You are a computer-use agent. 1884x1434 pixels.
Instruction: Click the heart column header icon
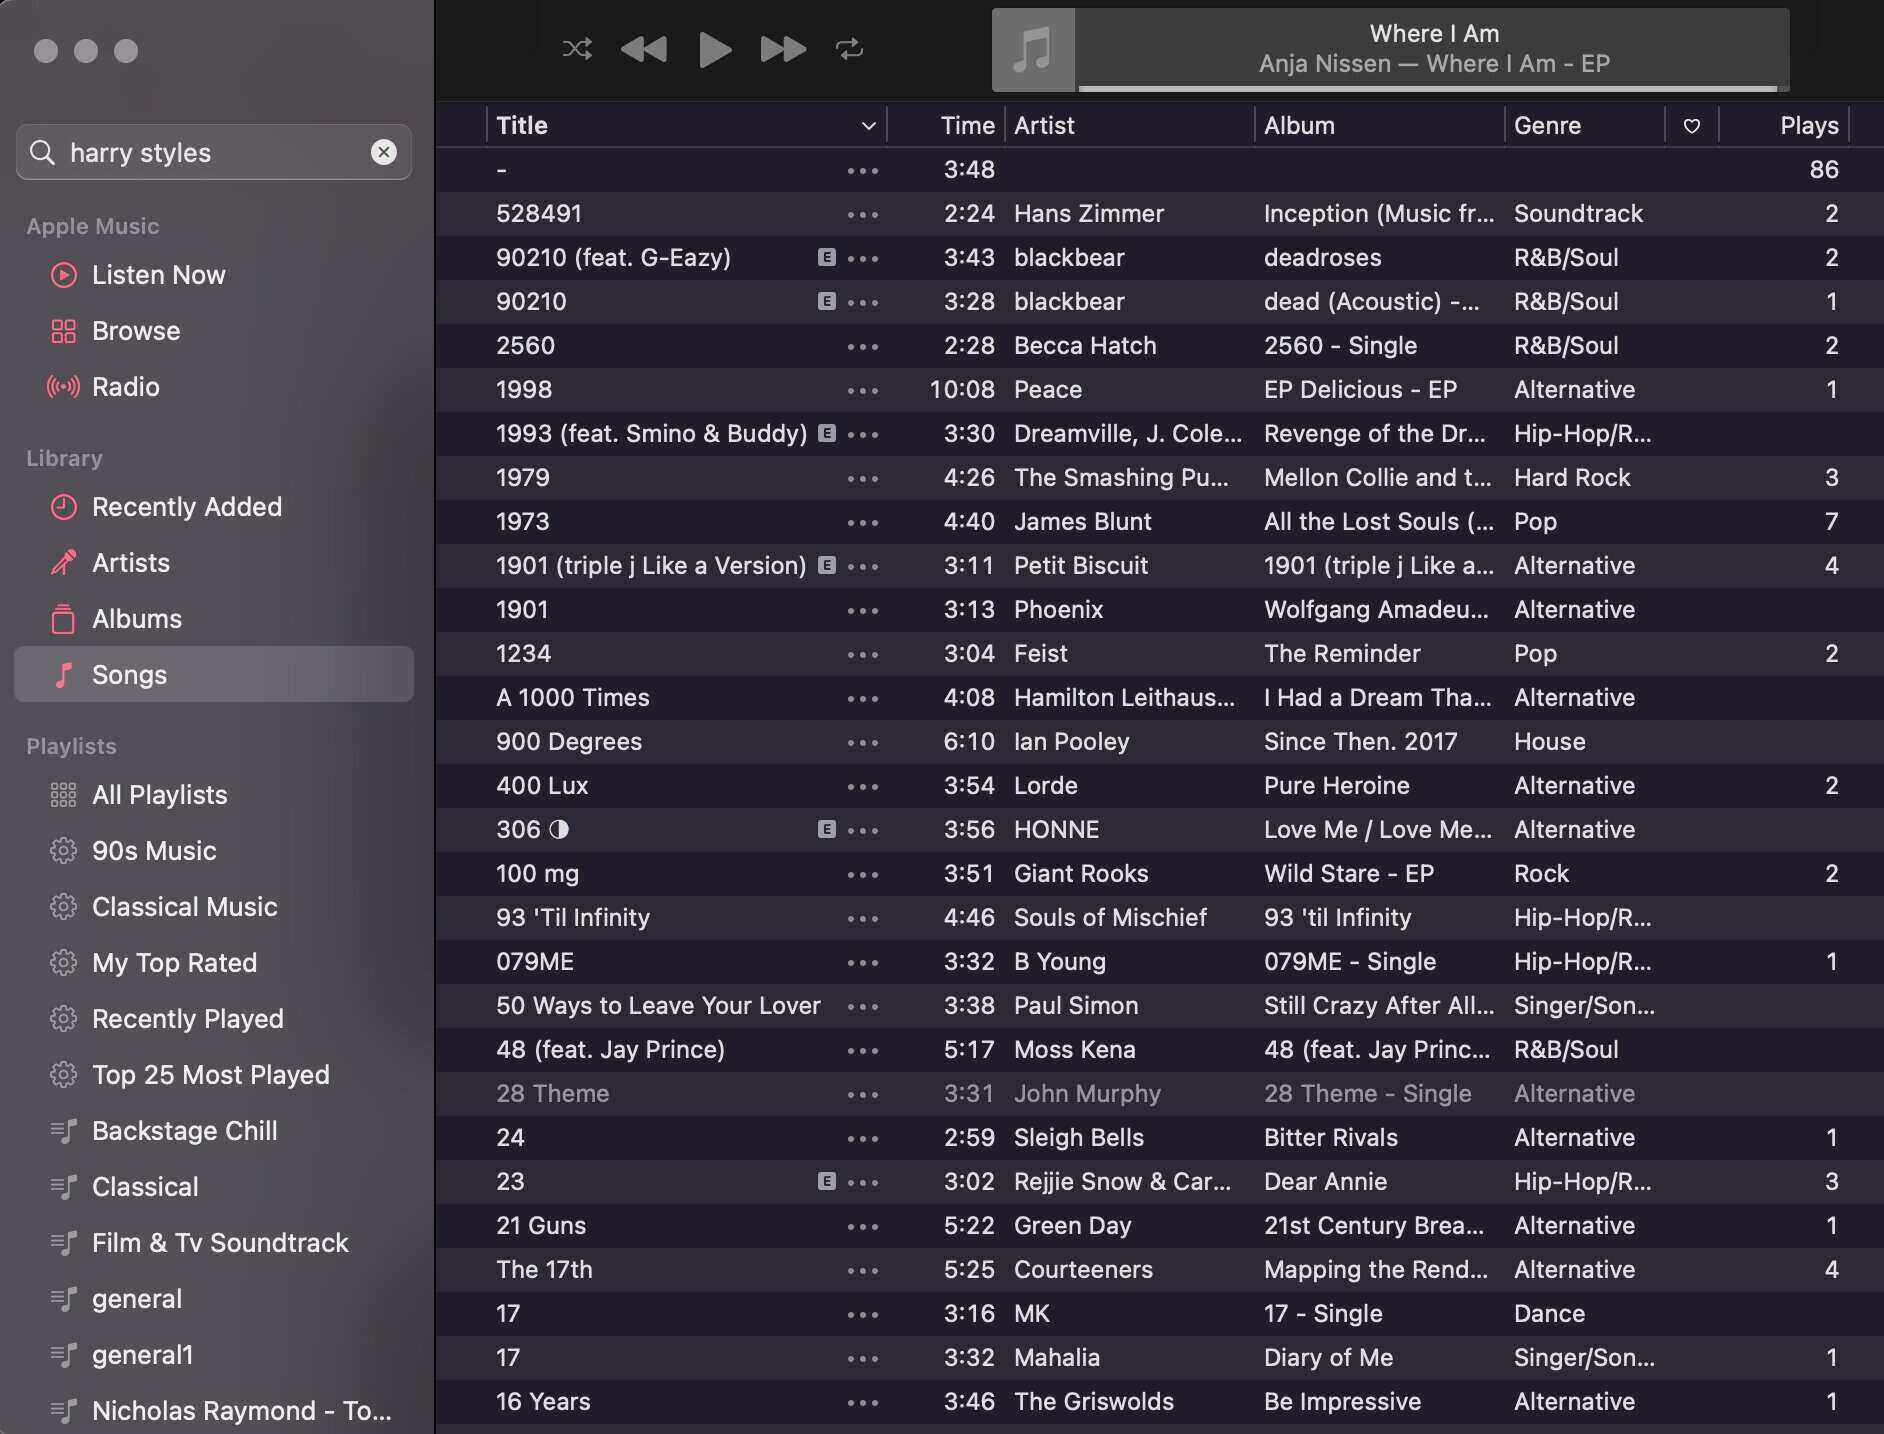point(1691,125)
